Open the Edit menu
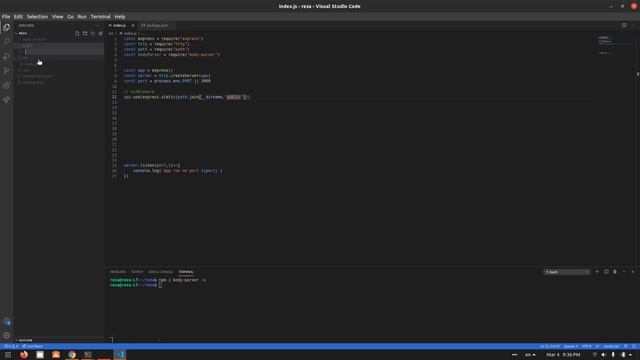The height and width of the screenshot is (360, 640). 18,17
